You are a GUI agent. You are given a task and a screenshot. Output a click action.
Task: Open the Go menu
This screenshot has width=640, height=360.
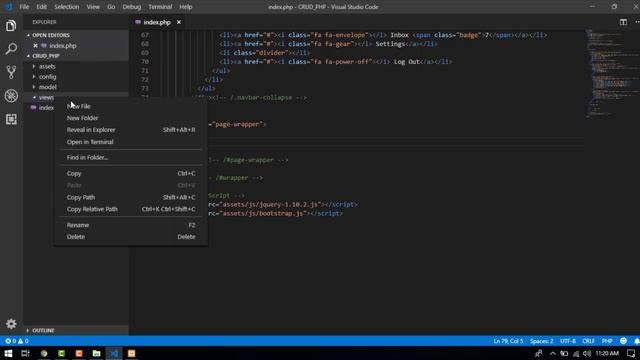[x=111, y=7]
